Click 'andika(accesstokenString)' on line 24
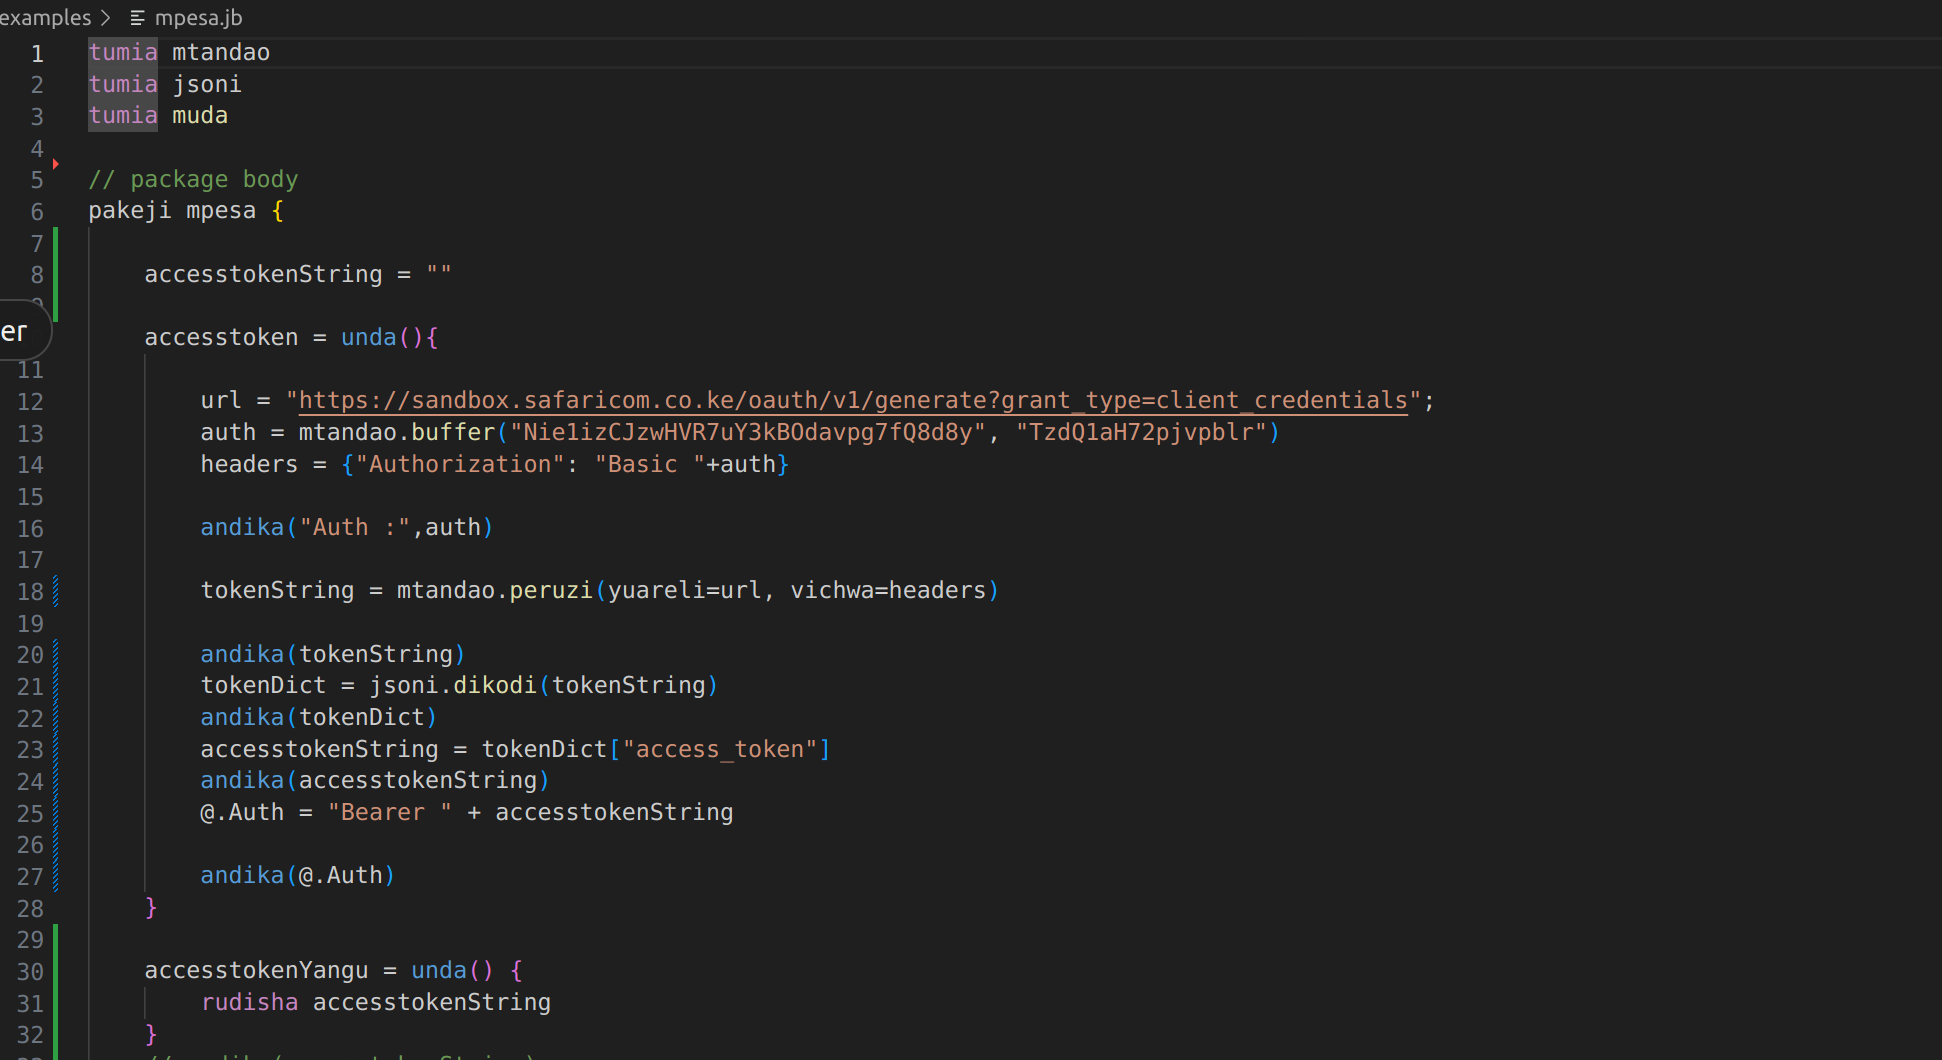 375,780
